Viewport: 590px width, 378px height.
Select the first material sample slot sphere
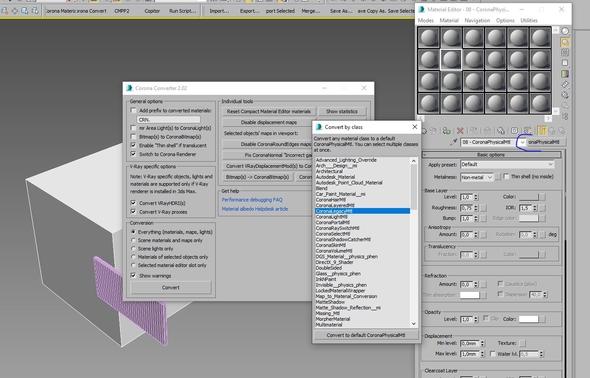429,38
